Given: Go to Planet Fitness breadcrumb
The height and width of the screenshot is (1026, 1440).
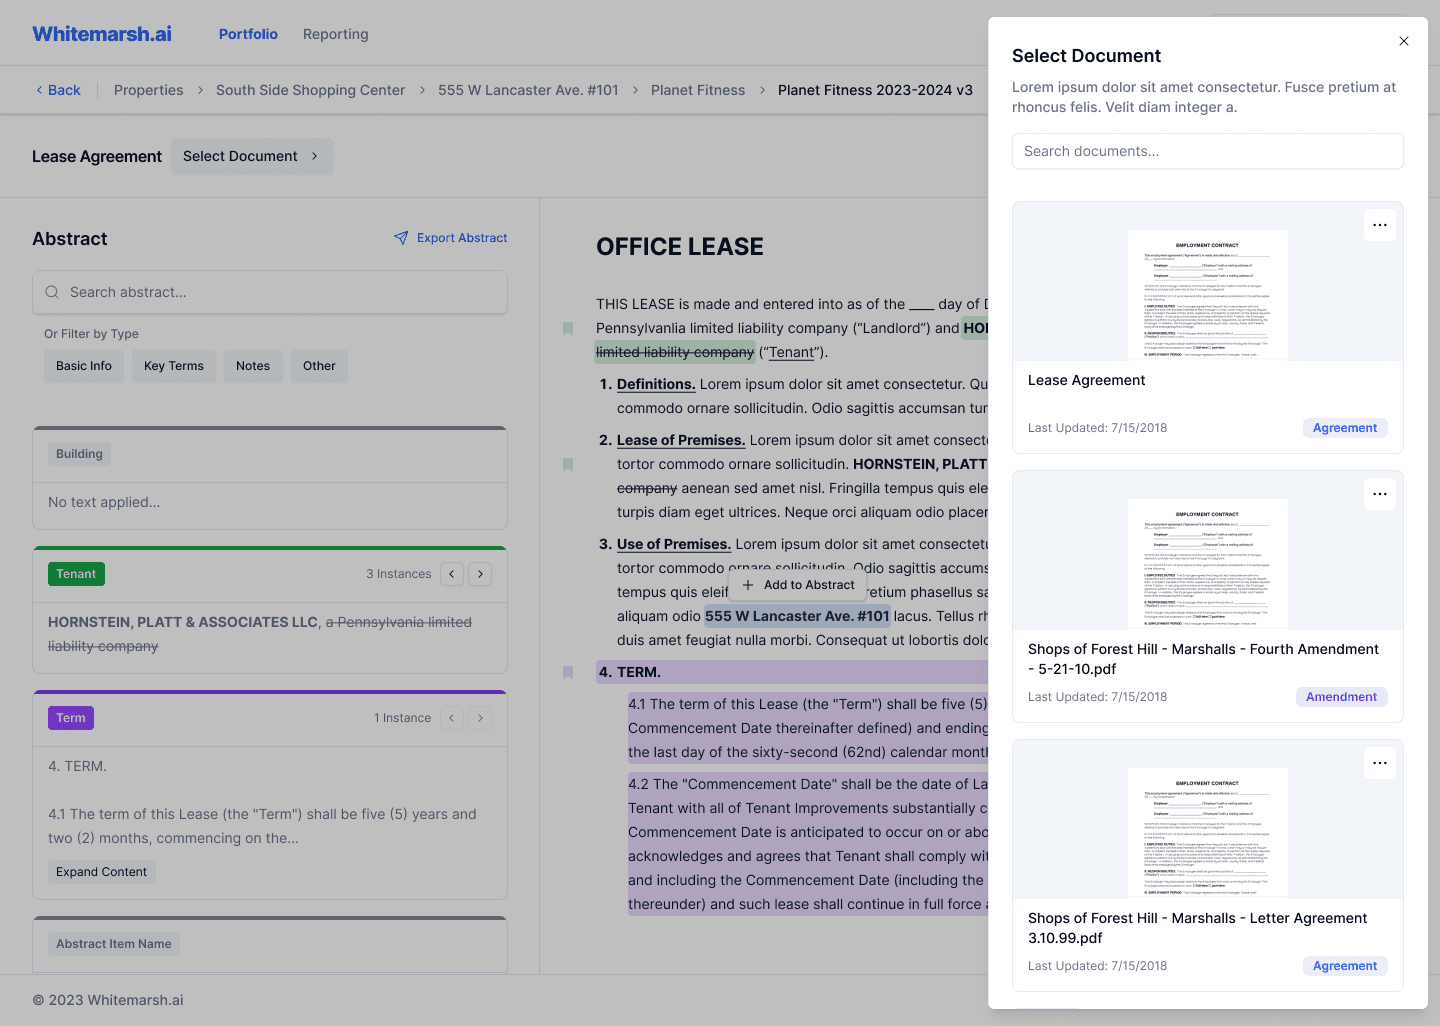Looking at the screenshot, I should click(698, 90).
